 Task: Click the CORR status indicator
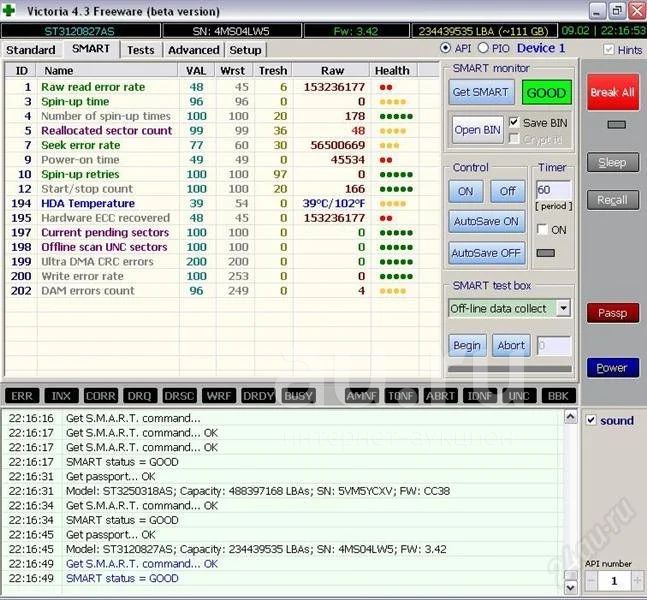pos(101,396)
